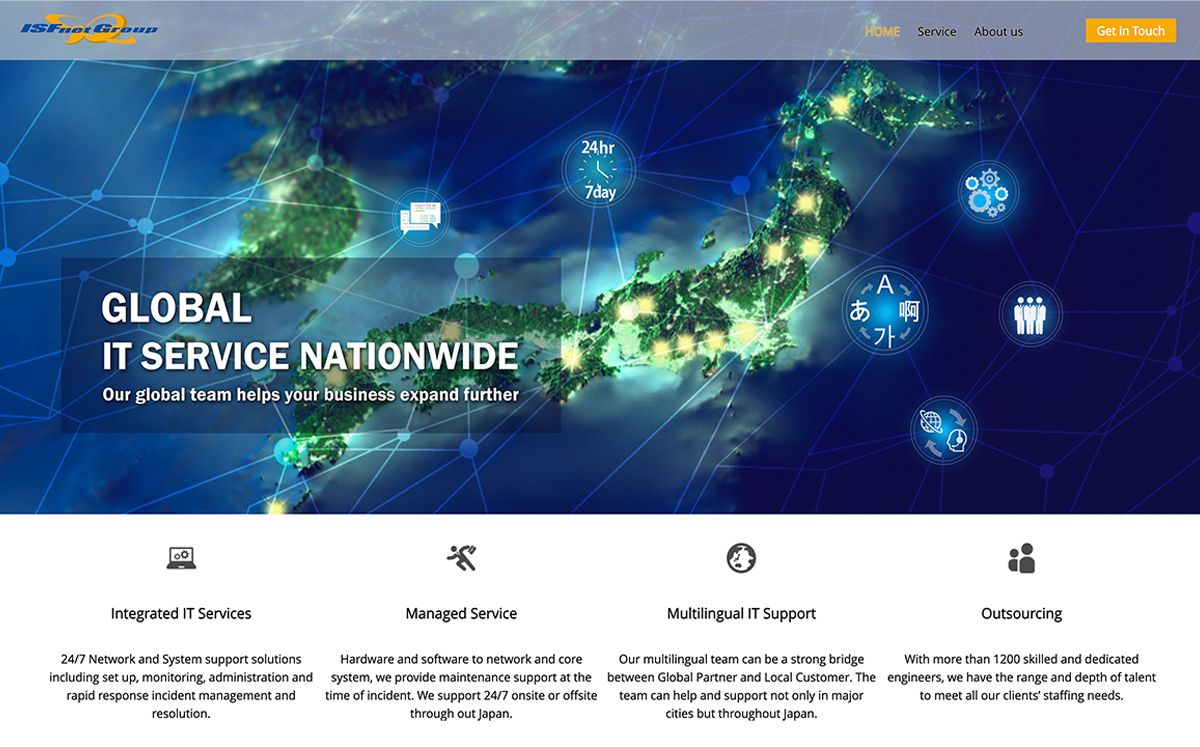The width and height of the screenshot is (1200, 747).
Task: Go to the About us page
Action: pos(998,31)
